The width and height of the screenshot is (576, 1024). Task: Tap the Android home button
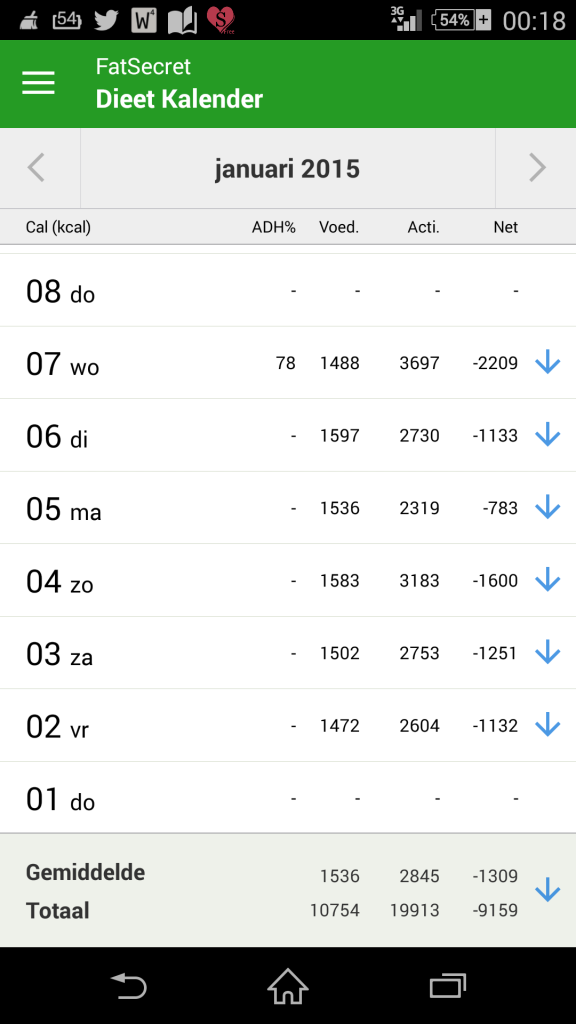pyautogui.click(x=288, y=986)
